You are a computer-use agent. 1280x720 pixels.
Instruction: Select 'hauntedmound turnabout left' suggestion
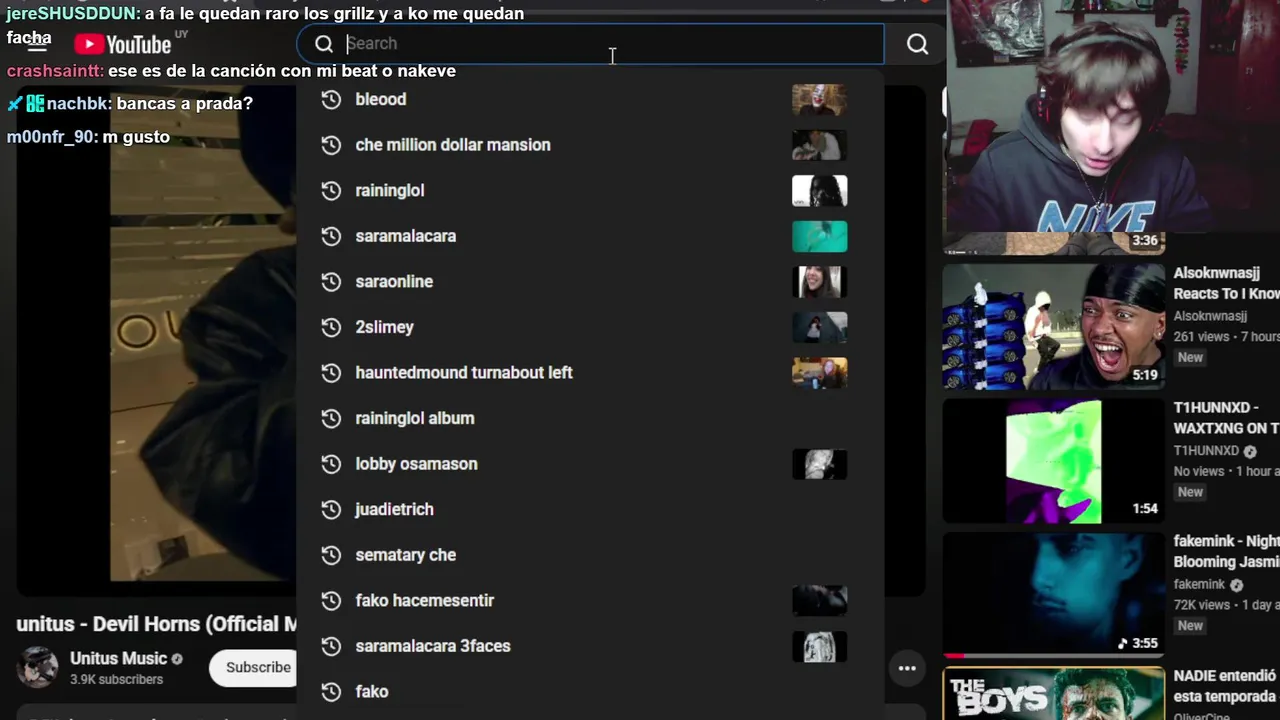coord(590,372)
